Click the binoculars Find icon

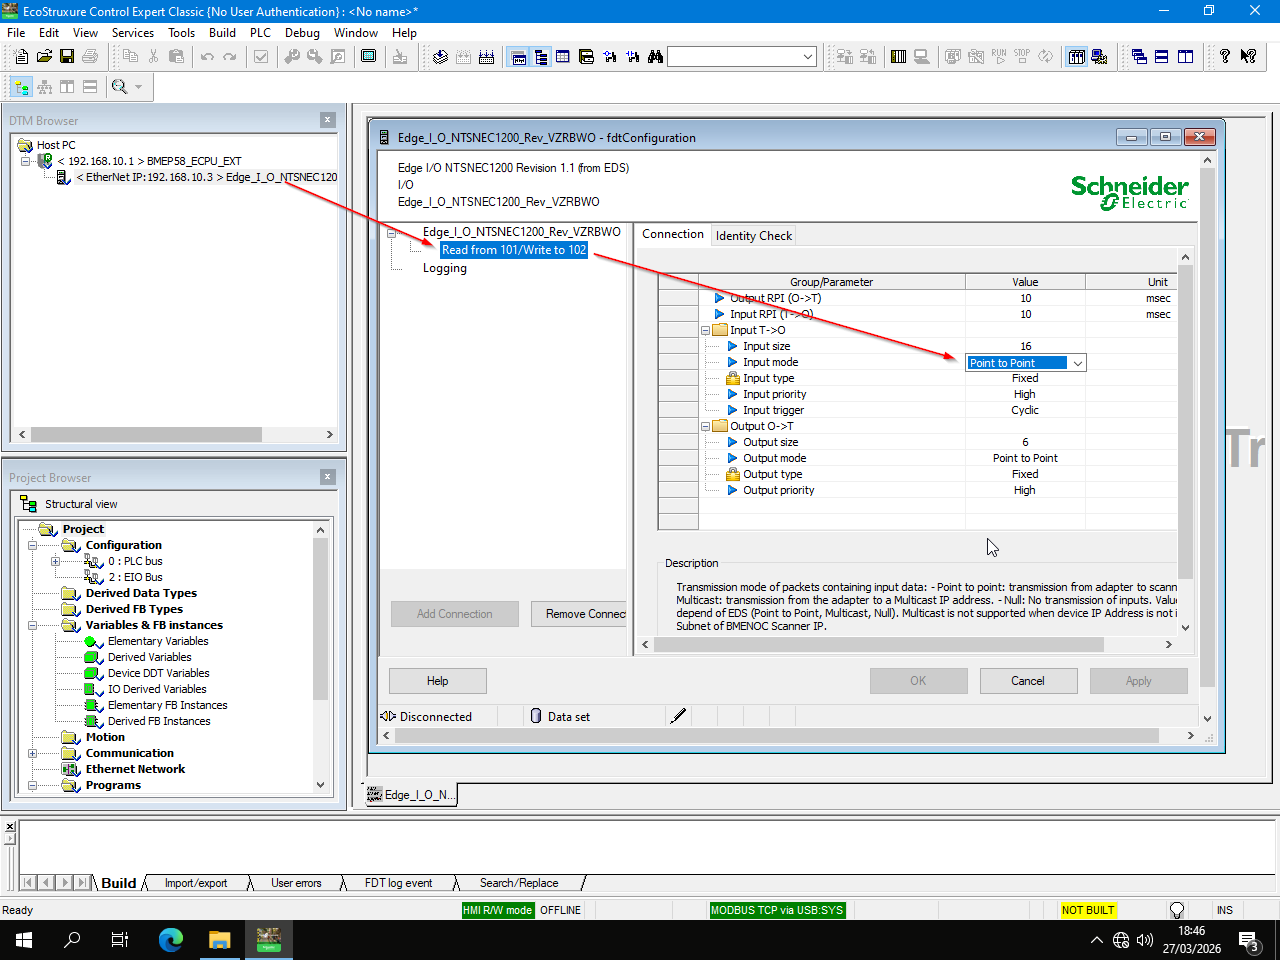tap(655, 57)
